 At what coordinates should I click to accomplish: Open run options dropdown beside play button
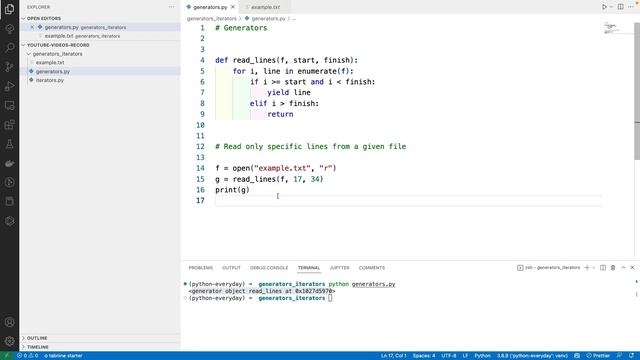(x=611, y=7)
